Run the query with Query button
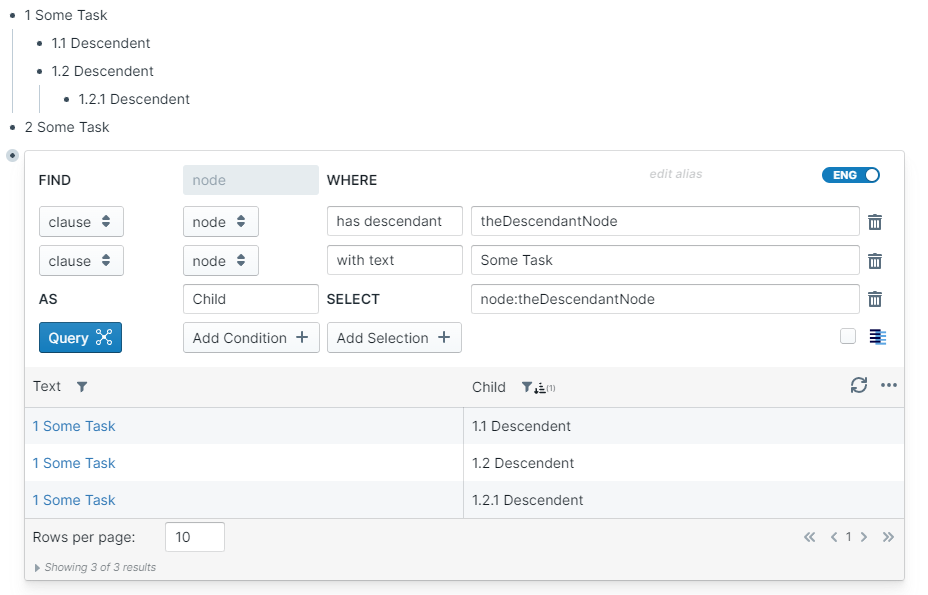928x595 pixels. (x=80, y=338)
